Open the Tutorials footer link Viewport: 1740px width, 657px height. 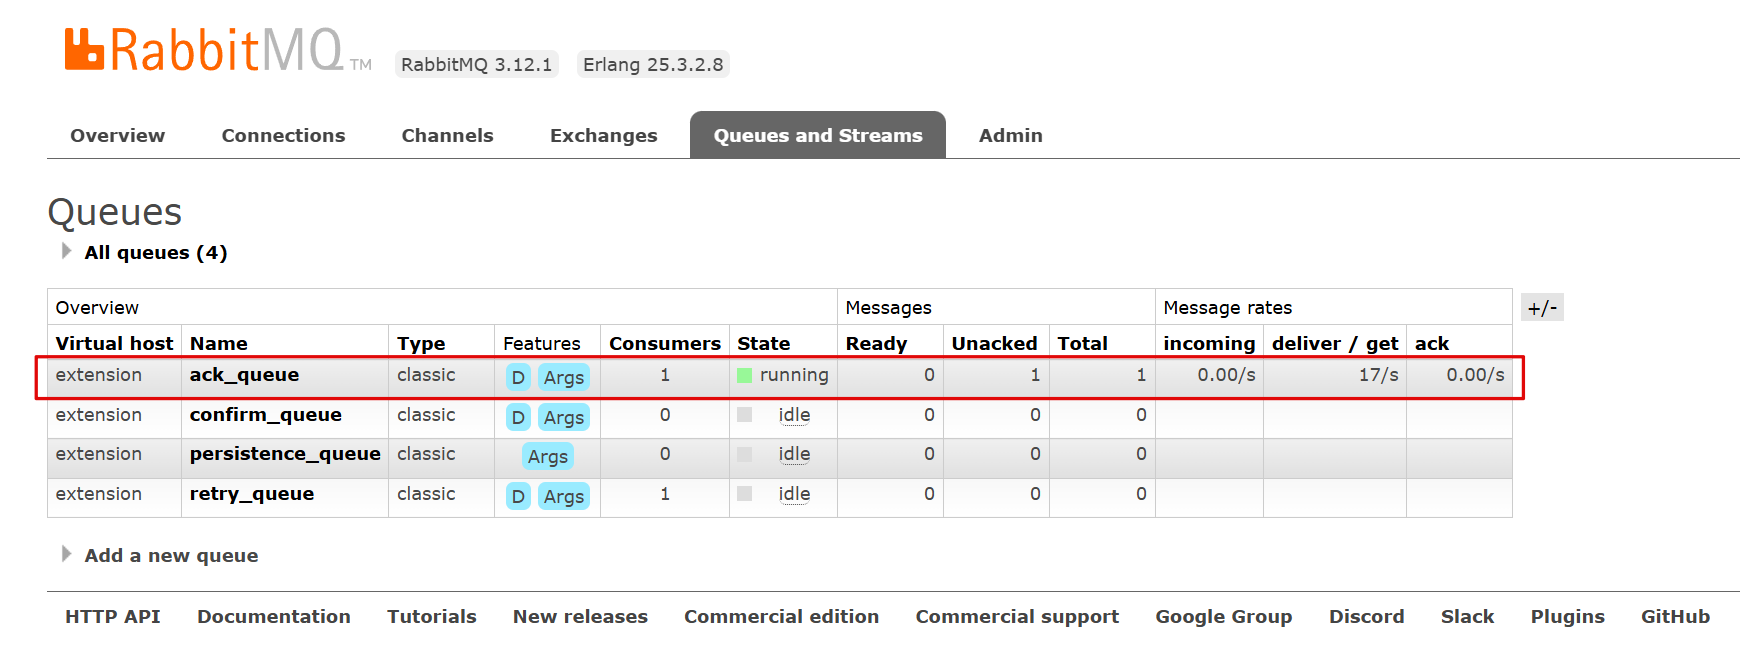pos(432,616)
